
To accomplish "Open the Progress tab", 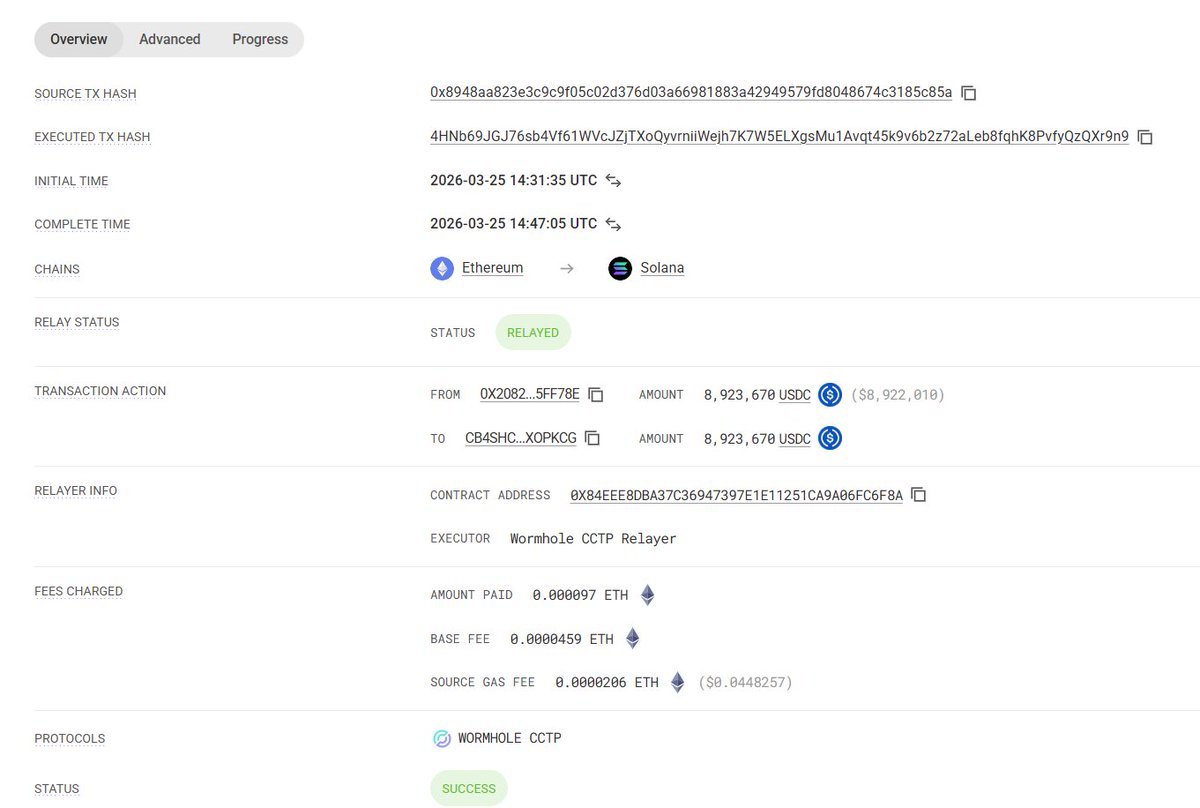I will (260, 39).
